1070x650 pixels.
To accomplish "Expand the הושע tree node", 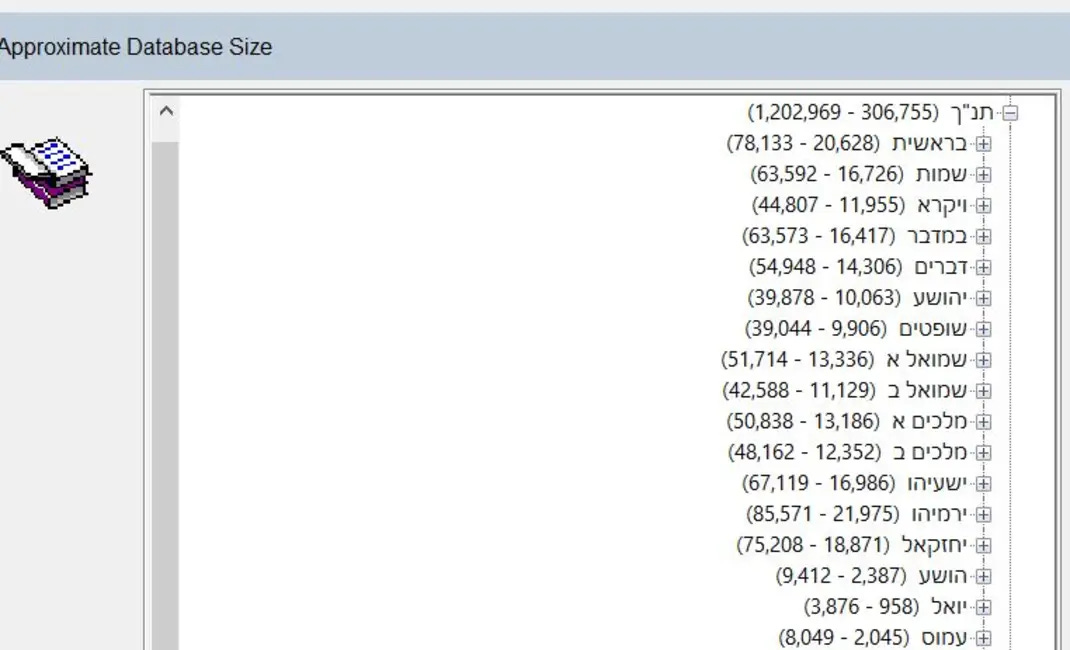I will (983, 576).
